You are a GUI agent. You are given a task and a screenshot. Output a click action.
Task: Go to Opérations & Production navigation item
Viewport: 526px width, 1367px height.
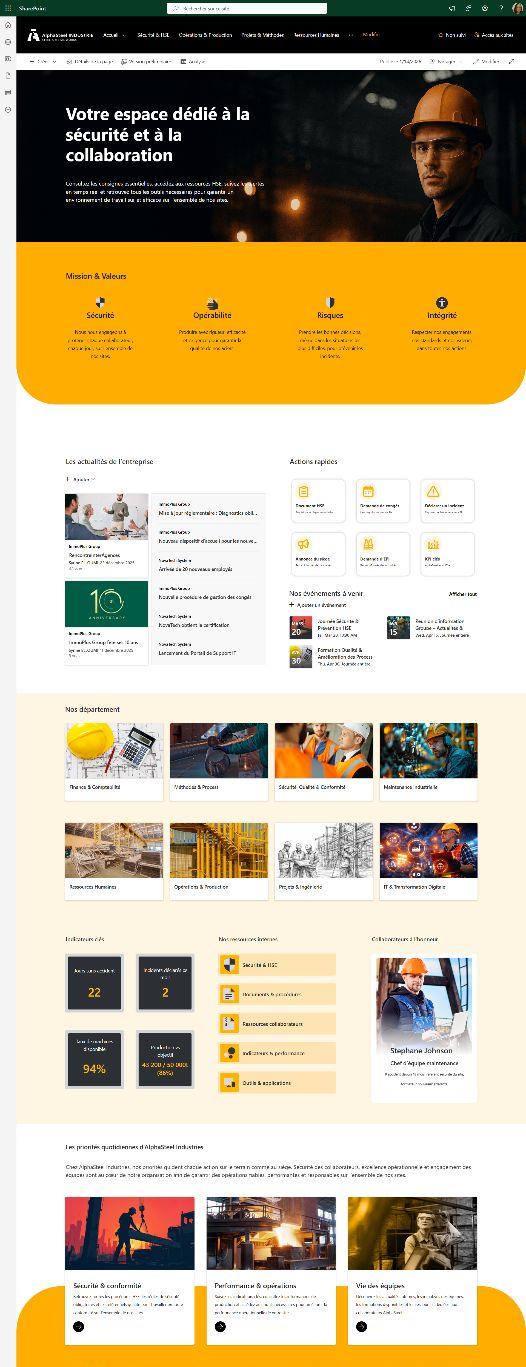(205, 35)
